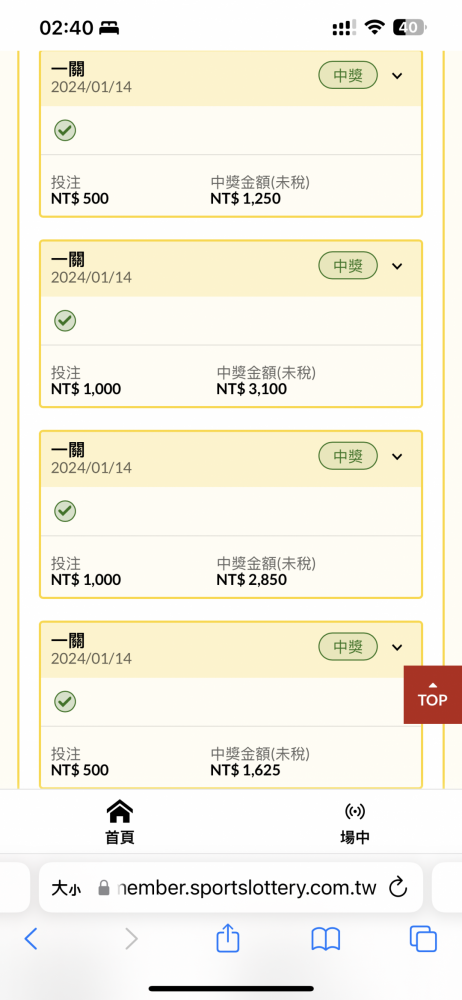This screenshot has height=1000, width=462.
Task: Expand the bet card winning NT$ 1,625
Action: [397, 647]
